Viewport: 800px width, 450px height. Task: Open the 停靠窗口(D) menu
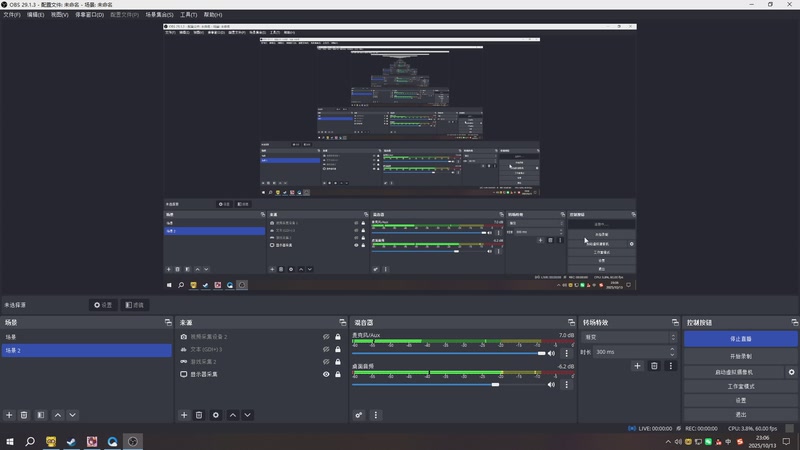click(x=90, y=15)
